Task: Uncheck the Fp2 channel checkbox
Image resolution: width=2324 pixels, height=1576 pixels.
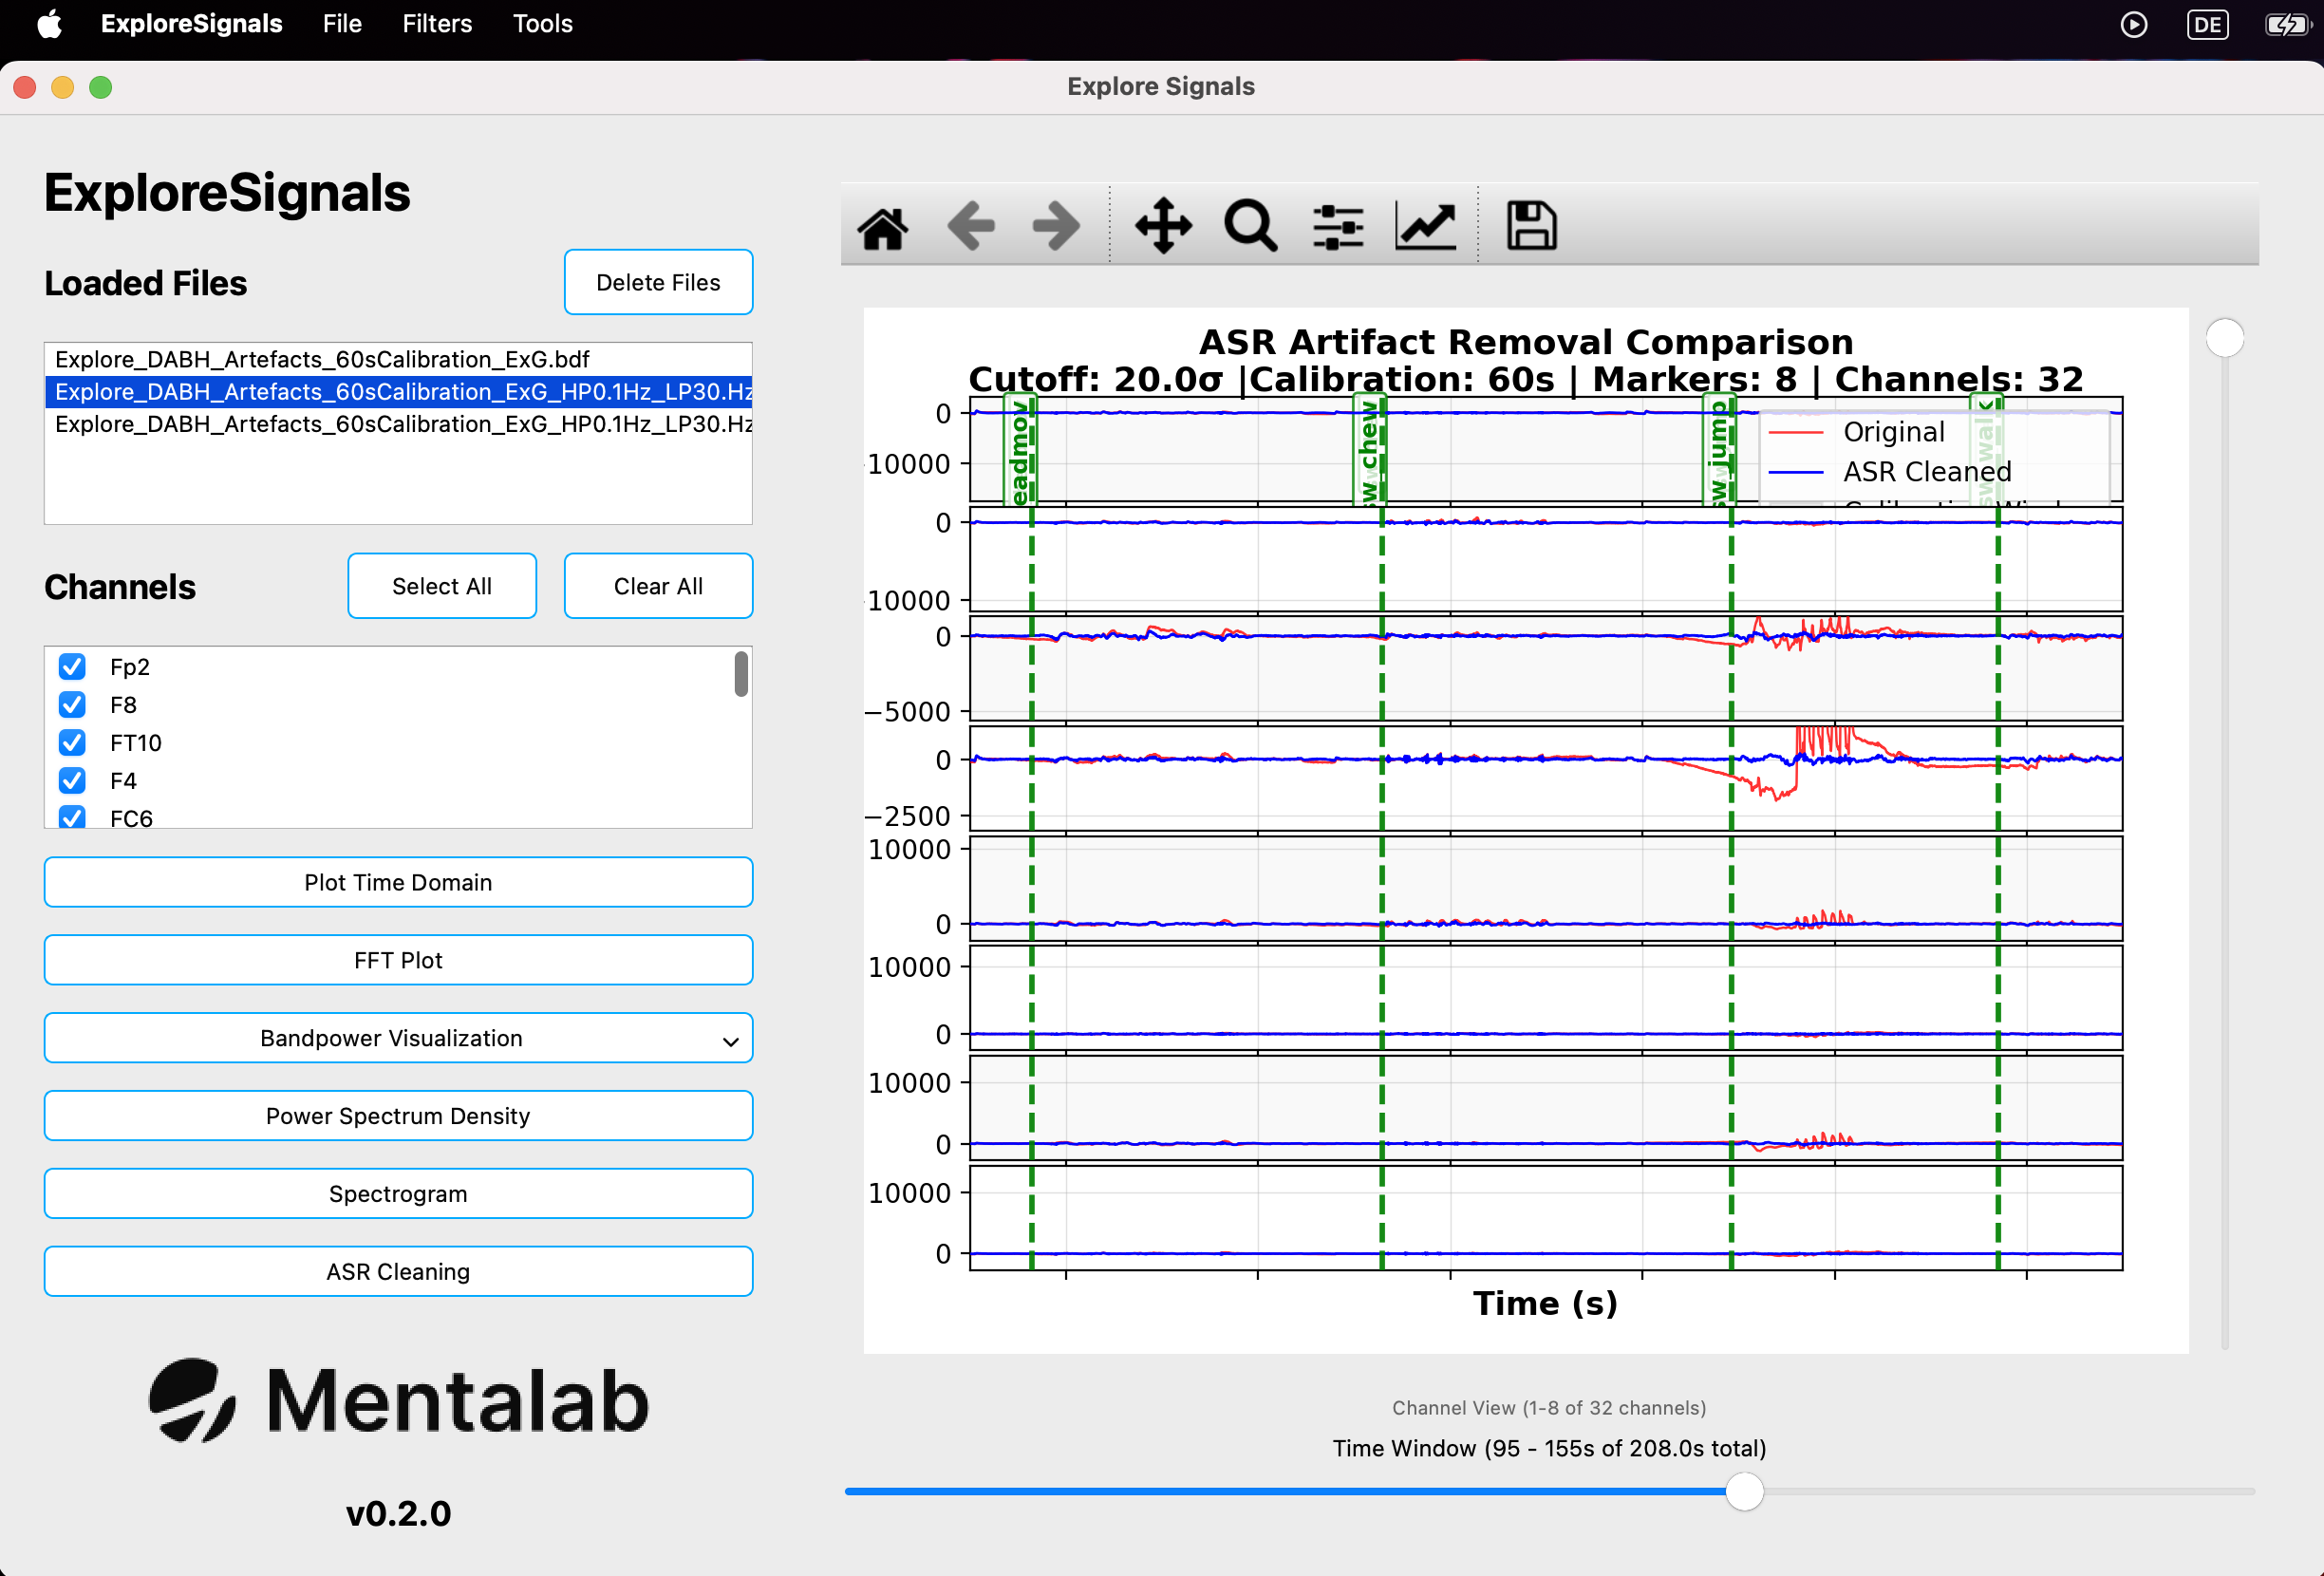Action: coord(72,666)
